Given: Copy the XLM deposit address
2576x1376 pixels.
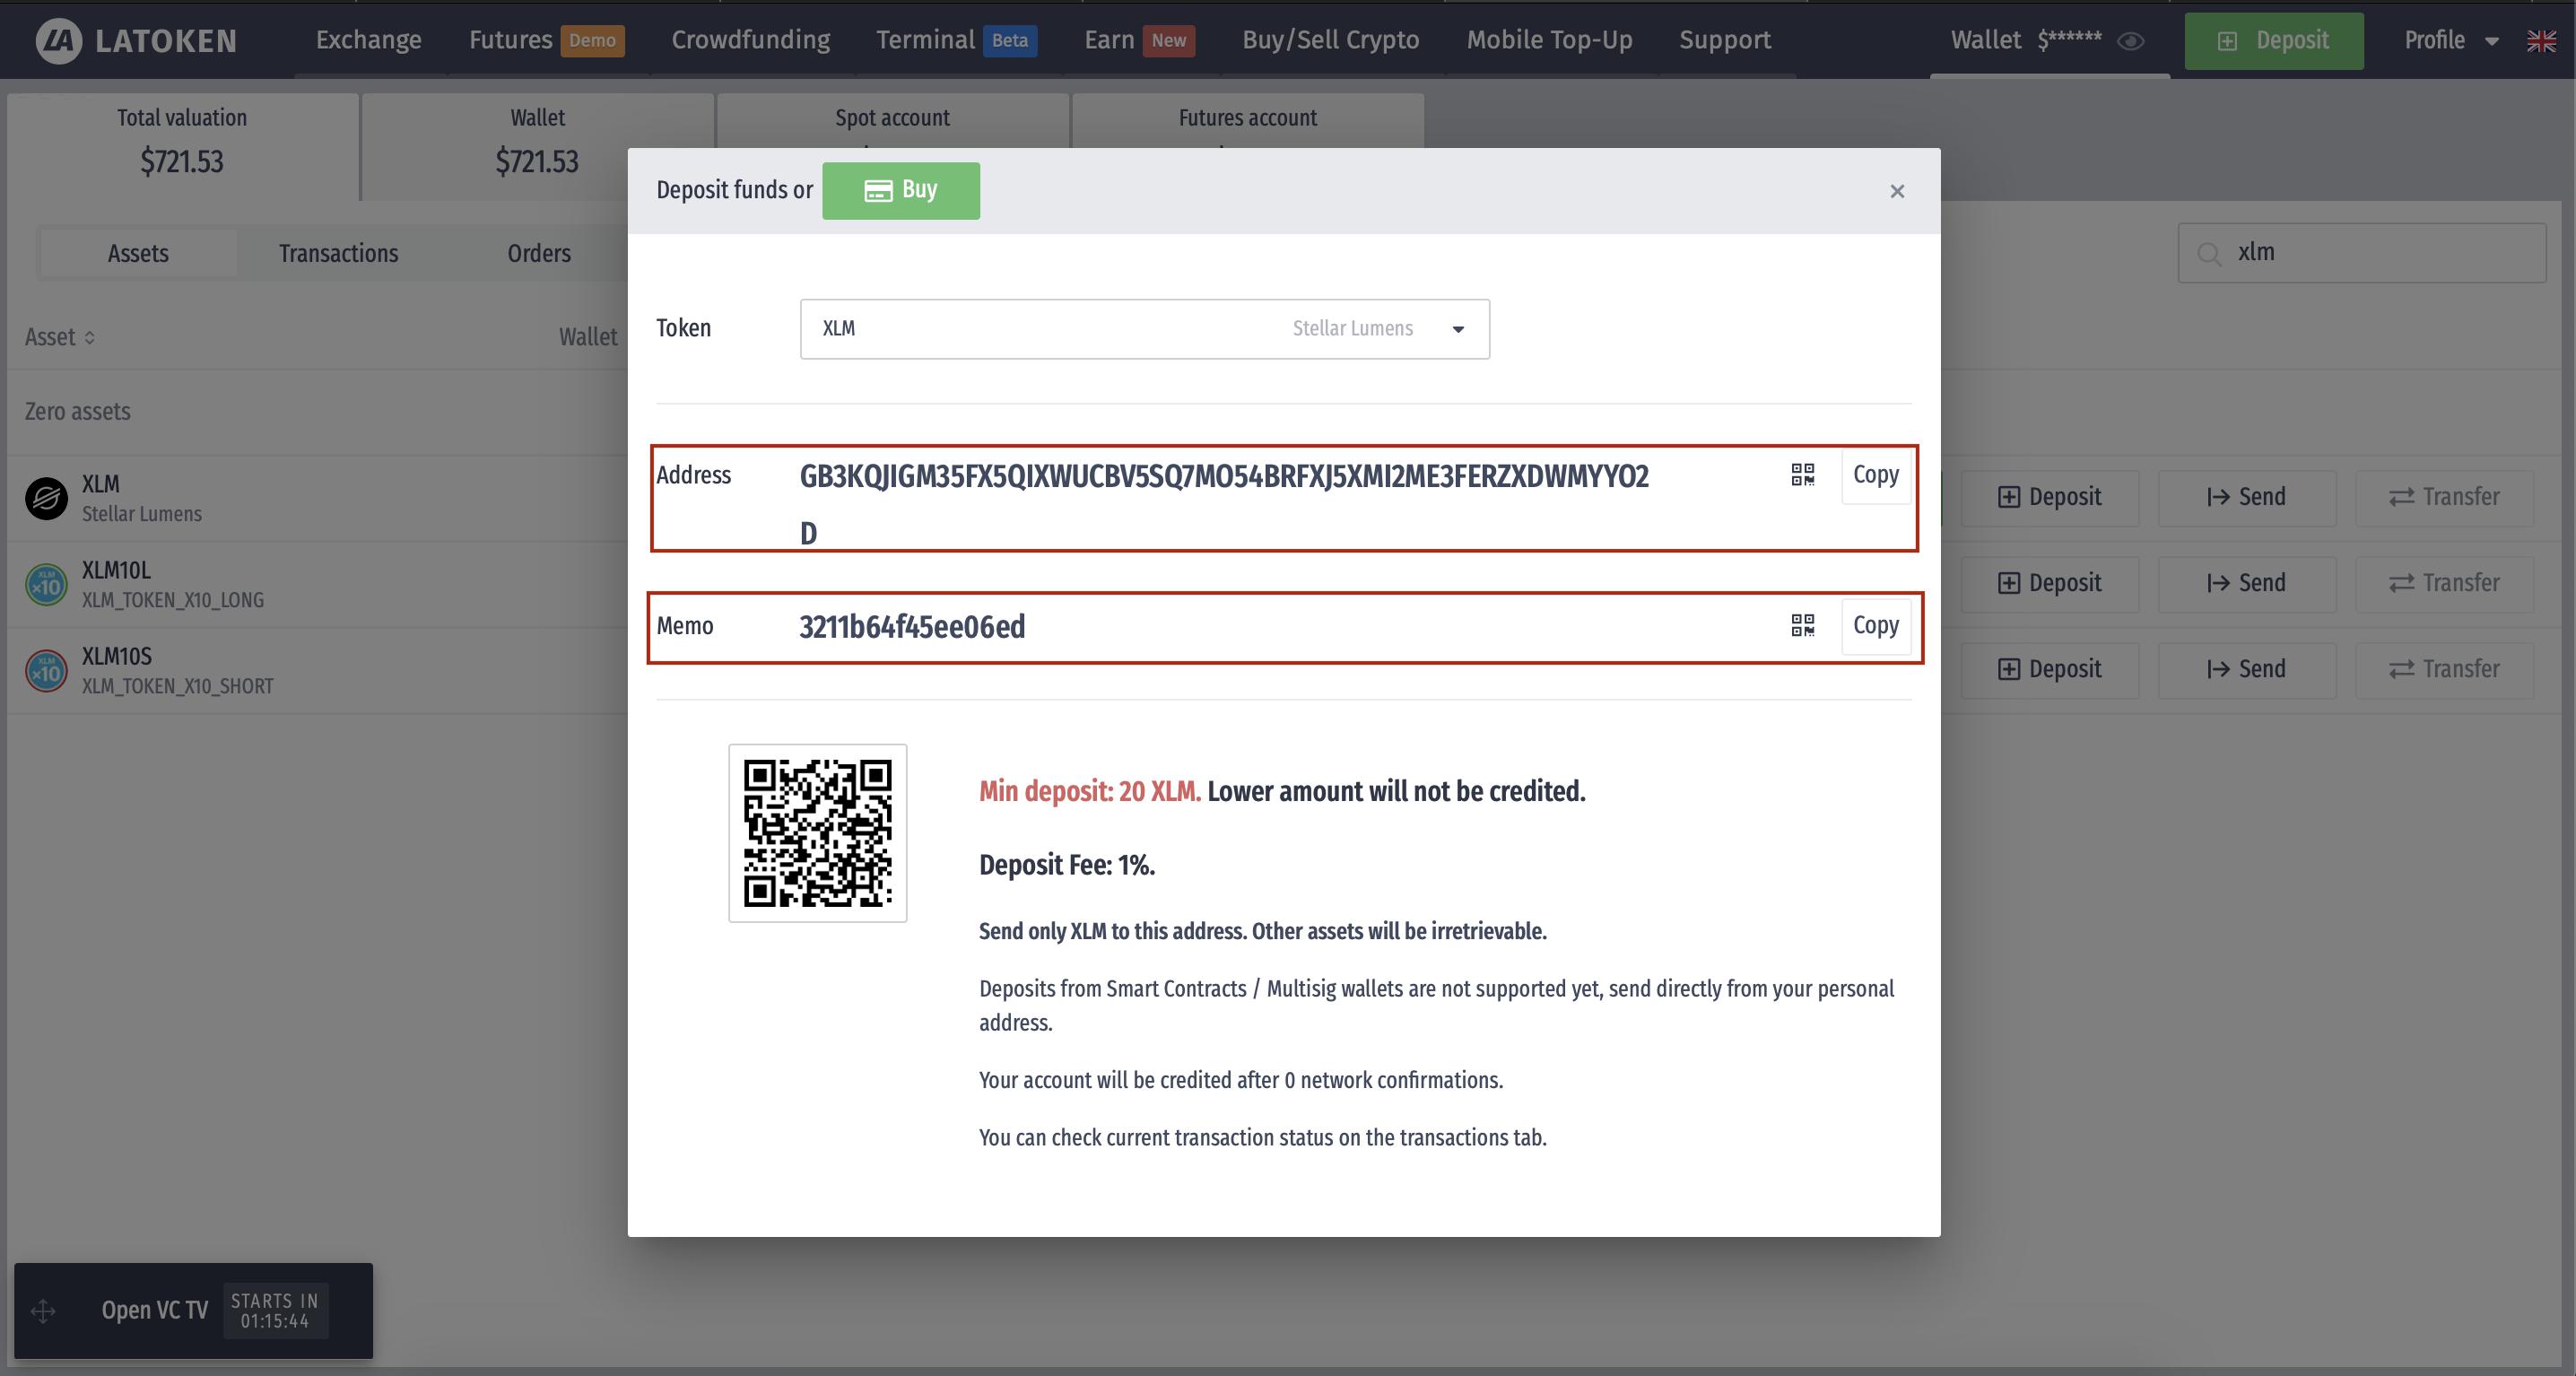Looking at the screenshot, I should coord(1876,475).
